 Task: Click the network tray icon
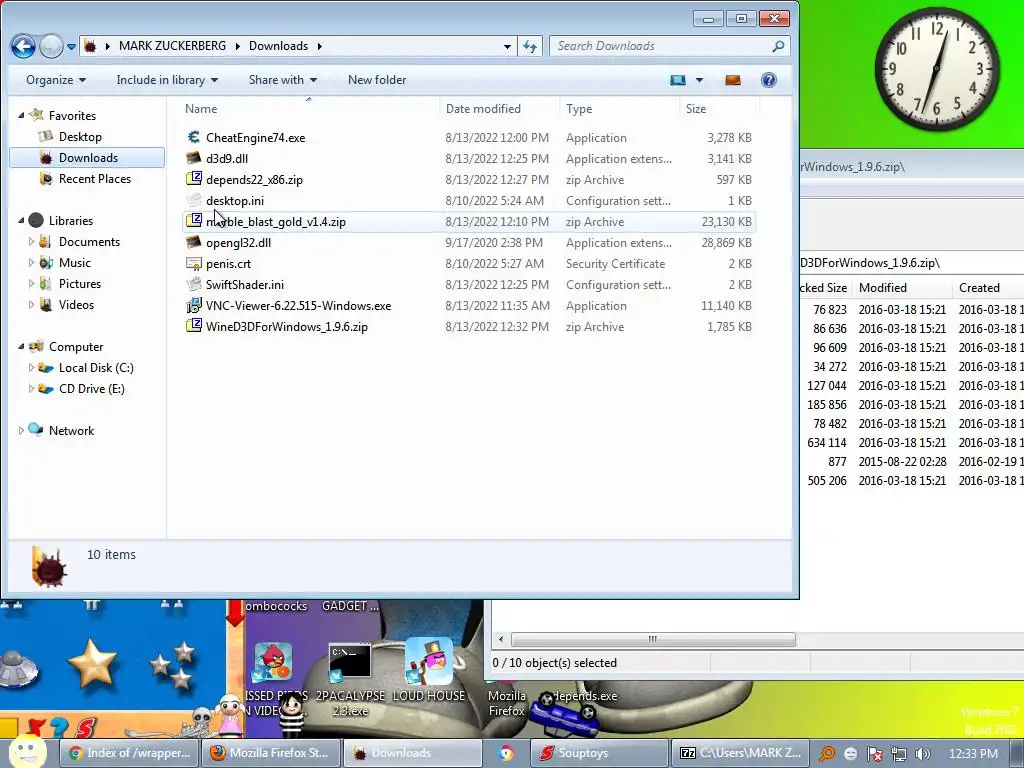pyautogui.click(x=899, y=754)
